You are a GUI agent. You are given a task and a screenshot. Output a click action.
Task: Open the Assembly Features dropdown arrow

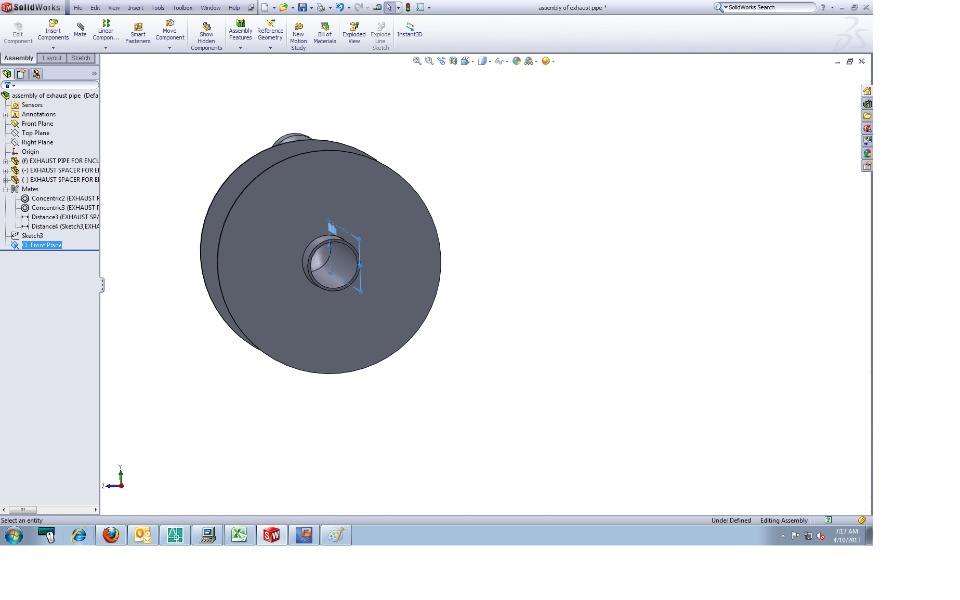pyautogui.click(x=240, y=48)
